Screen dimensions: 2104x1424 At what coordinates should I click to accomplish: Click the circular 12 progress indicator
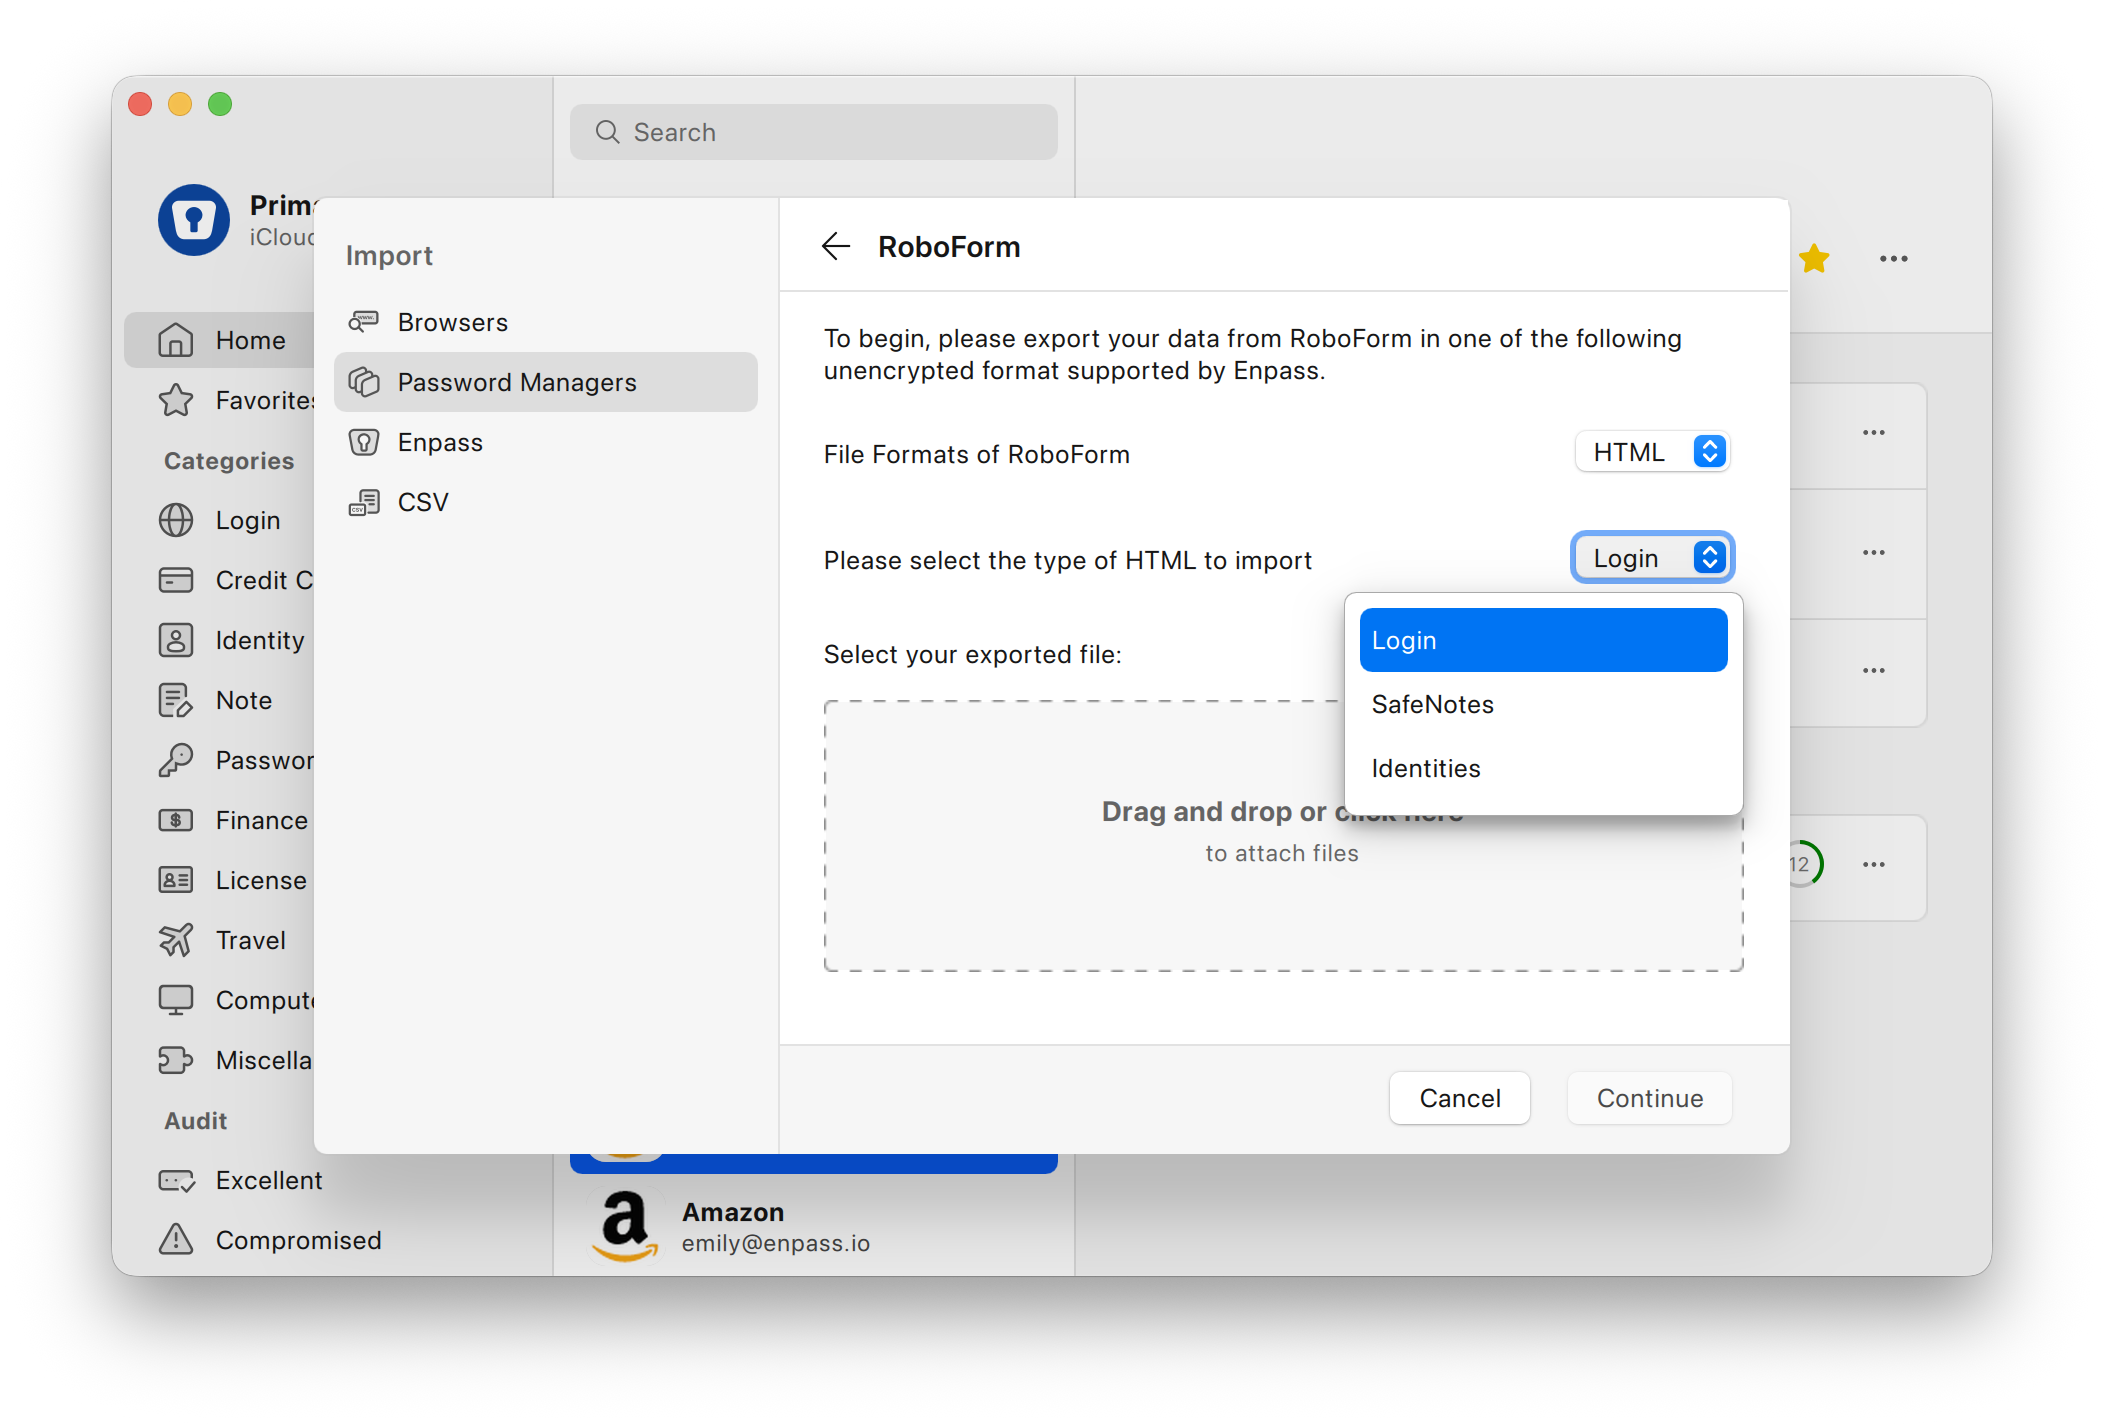tap(1806, 864)
